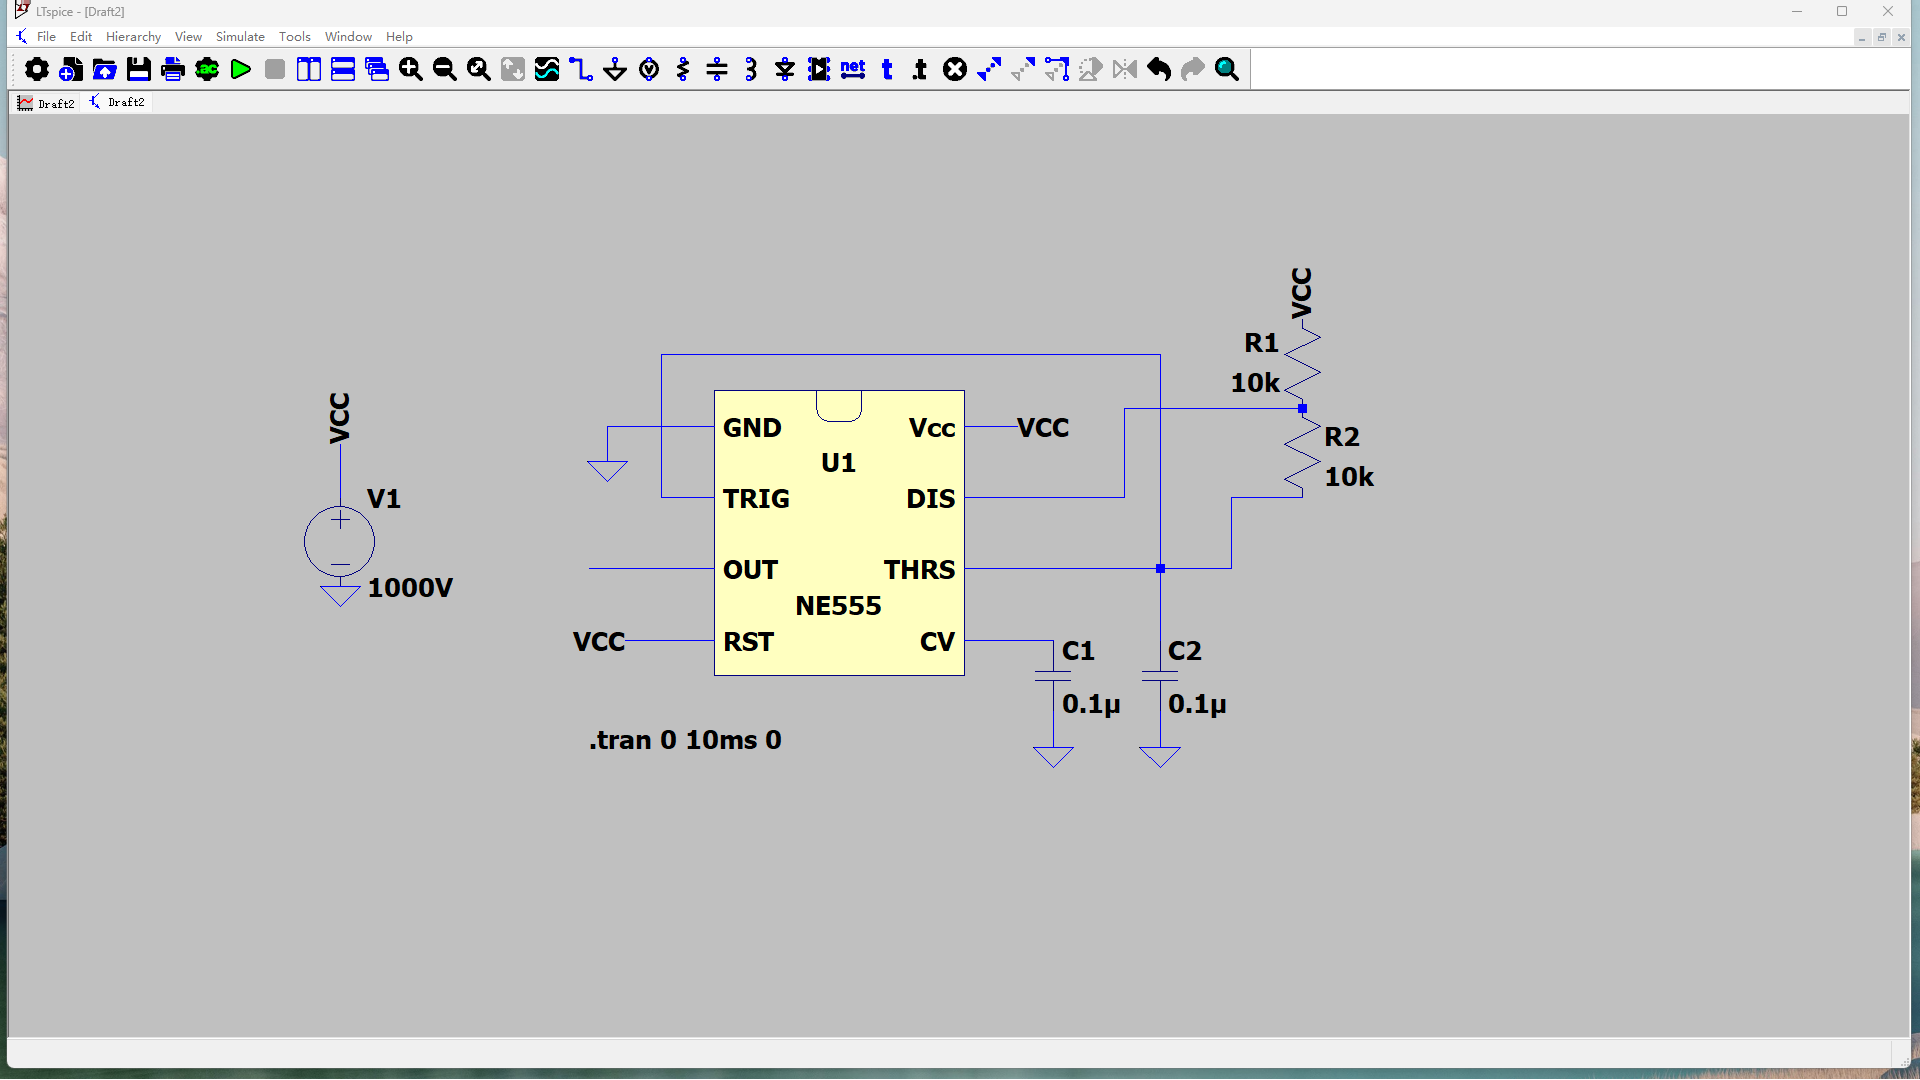Screen dimensions: 1920x1080
Task: Select the delete (X) tool
Action: pyautogui.click(x=955, y=69)
